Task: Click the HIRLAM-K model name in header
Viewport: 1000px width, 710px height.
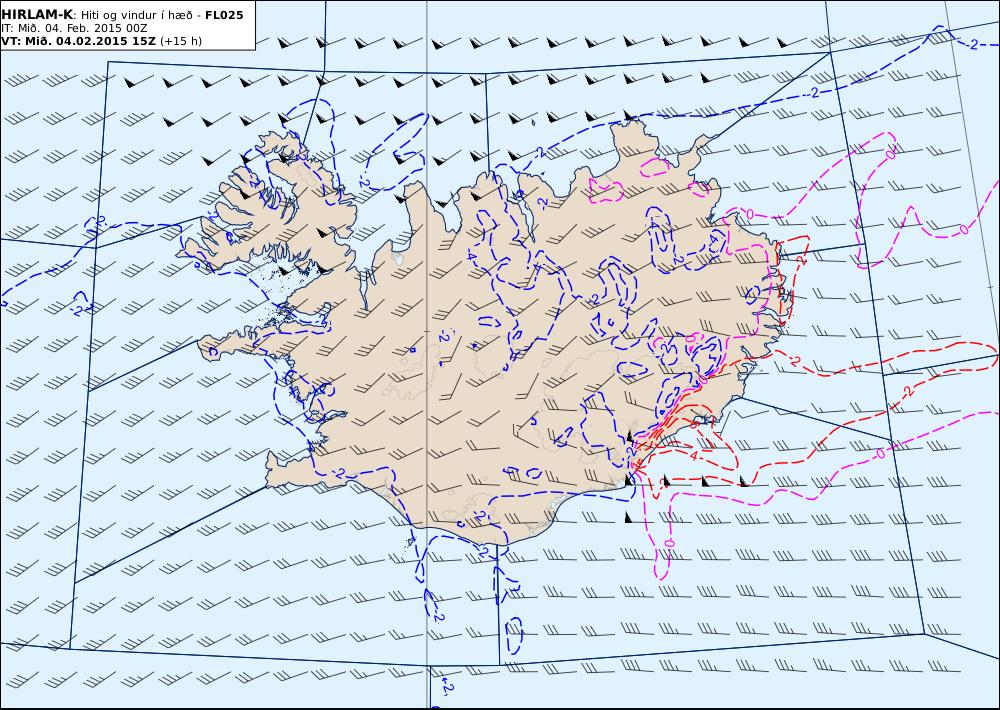Action: [x=37, y=15]
